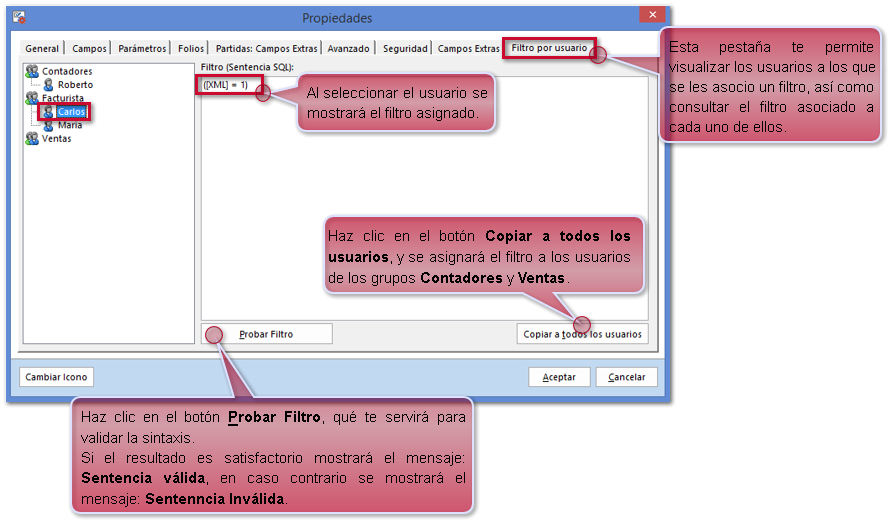Select the Folios tab

tap(190, 48)
